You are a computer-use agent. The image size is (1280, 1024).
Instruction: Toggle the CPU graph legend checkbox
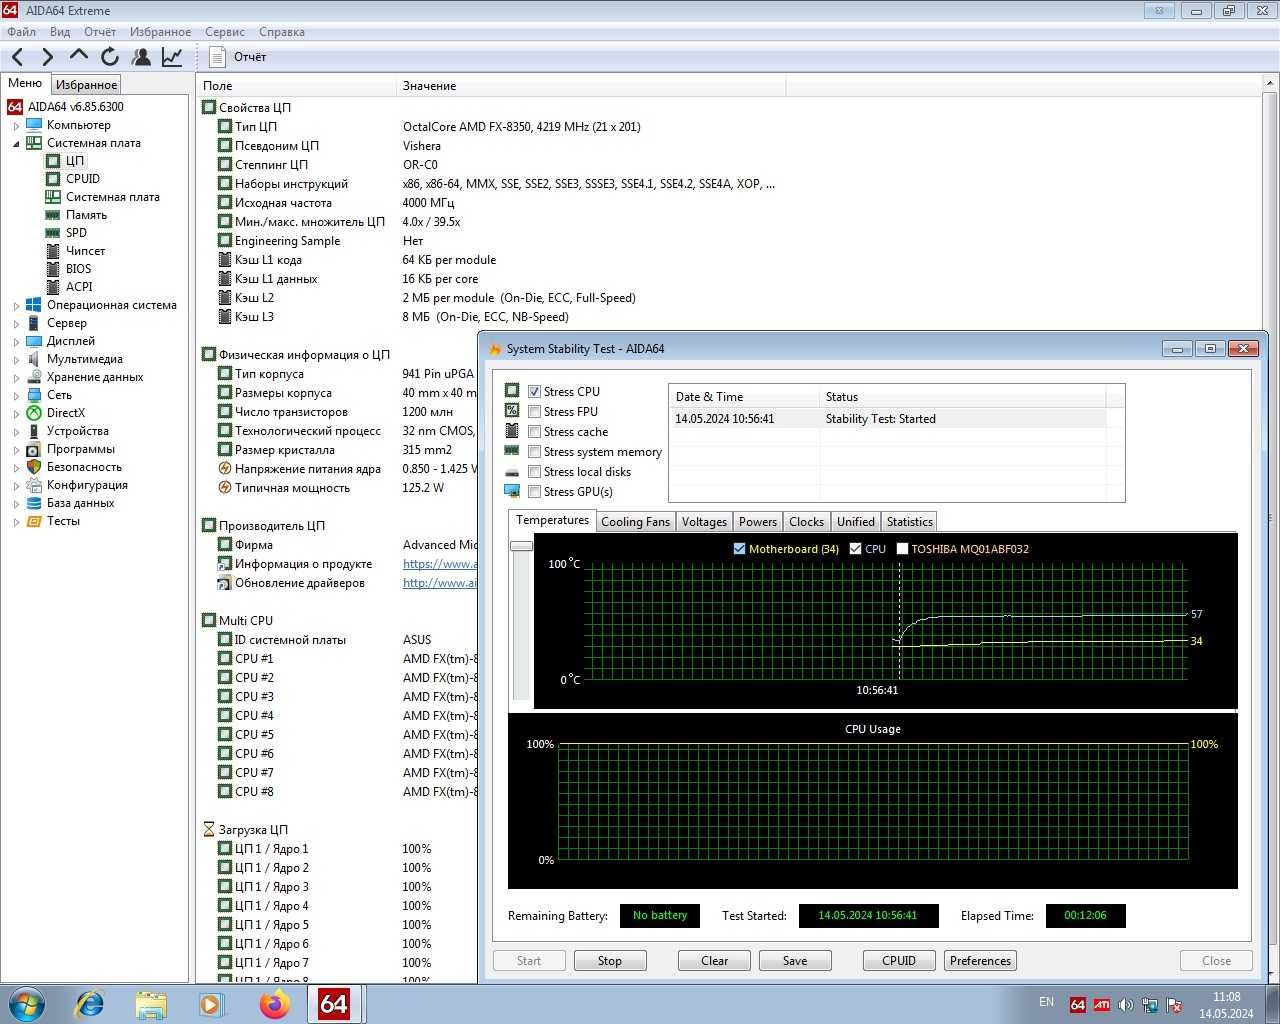click(855, 549)
